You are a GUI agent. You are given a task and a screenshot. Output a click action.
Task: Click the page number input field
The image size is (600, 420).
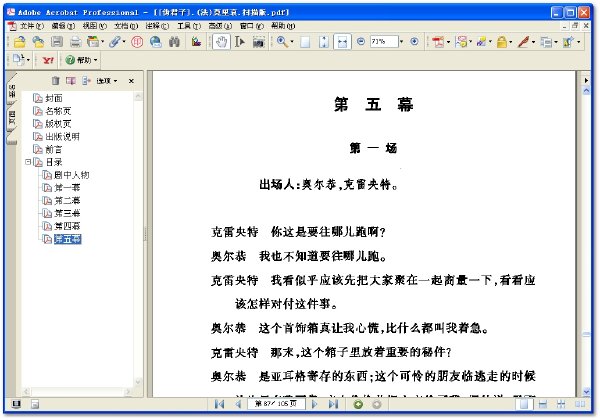pyautogui.click(x=276, y=404)
